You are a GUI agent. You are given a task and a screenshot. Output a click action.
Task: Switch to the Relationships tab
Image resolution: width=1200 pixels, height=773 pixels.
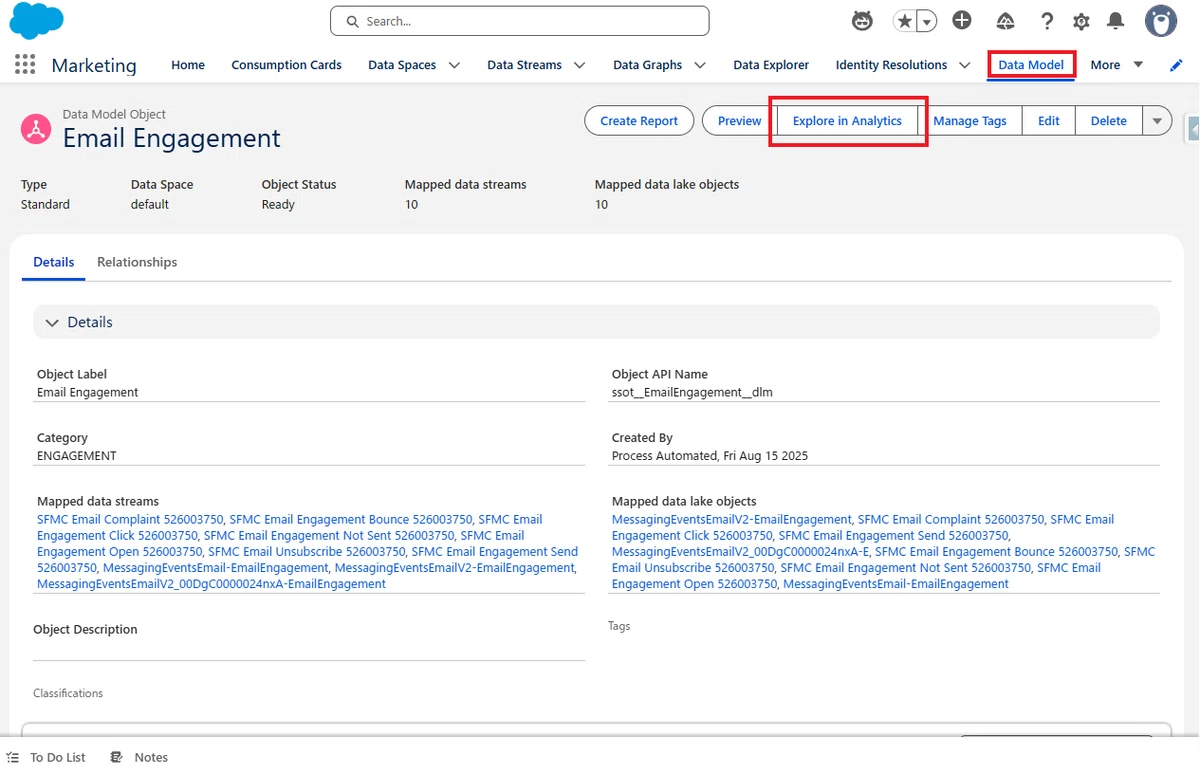click(137, 262)
